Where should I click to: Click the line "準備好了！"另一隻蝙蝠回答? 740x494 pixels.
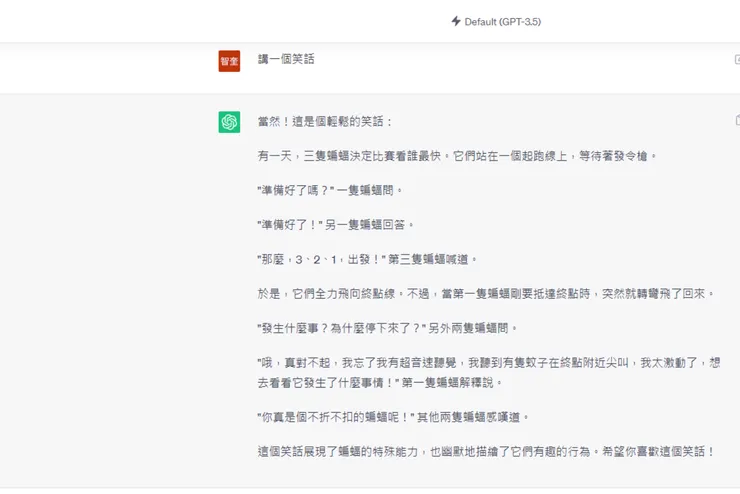click(336, 225)
